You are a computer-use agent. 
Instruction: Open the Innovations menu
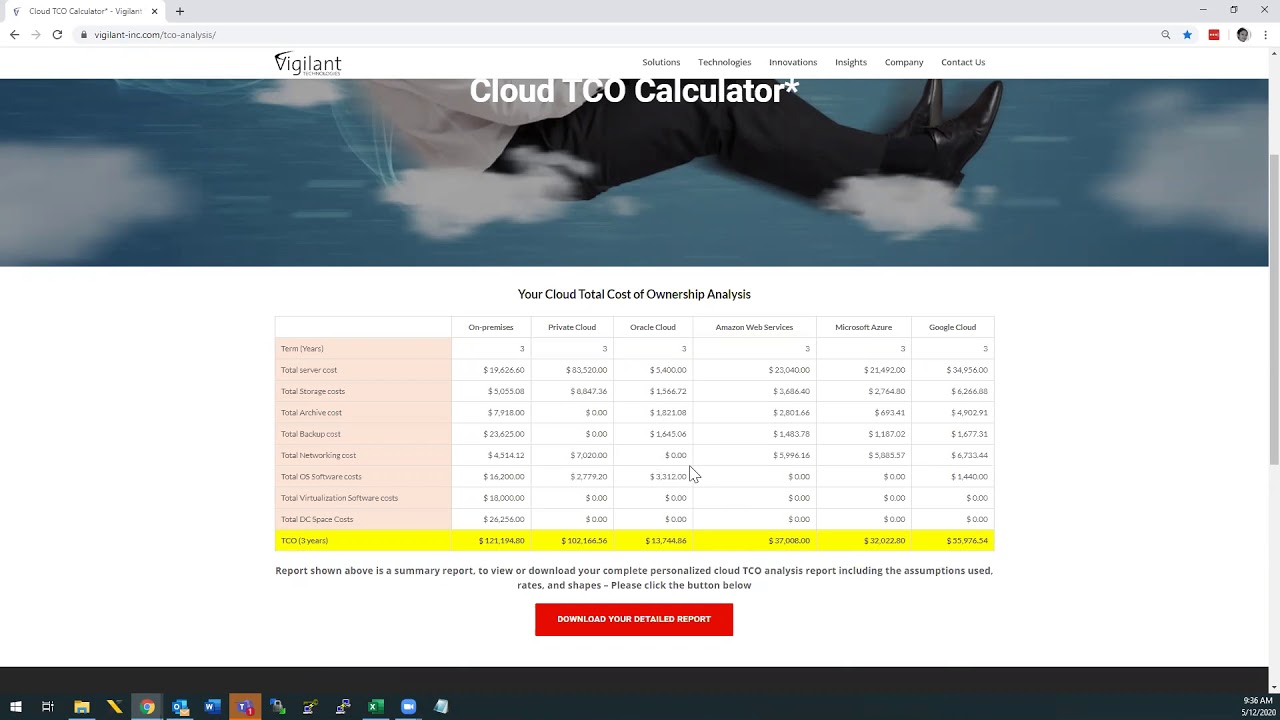click(x=793, y=62)
